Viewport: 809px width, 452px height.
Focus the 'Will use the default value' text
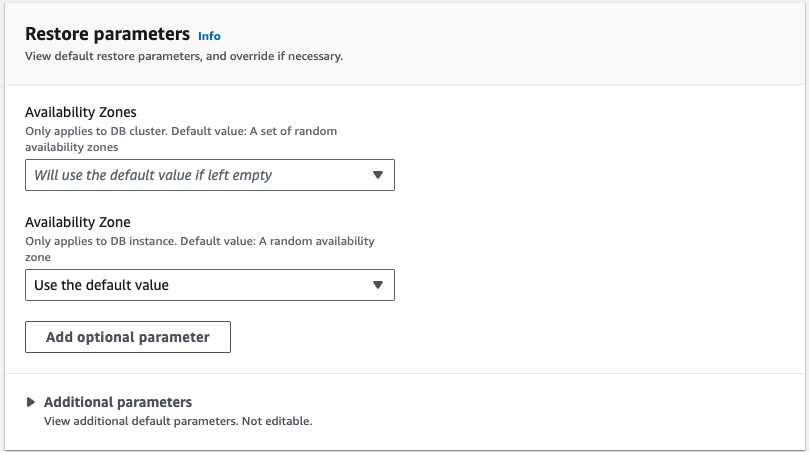[x=153, y=175]
